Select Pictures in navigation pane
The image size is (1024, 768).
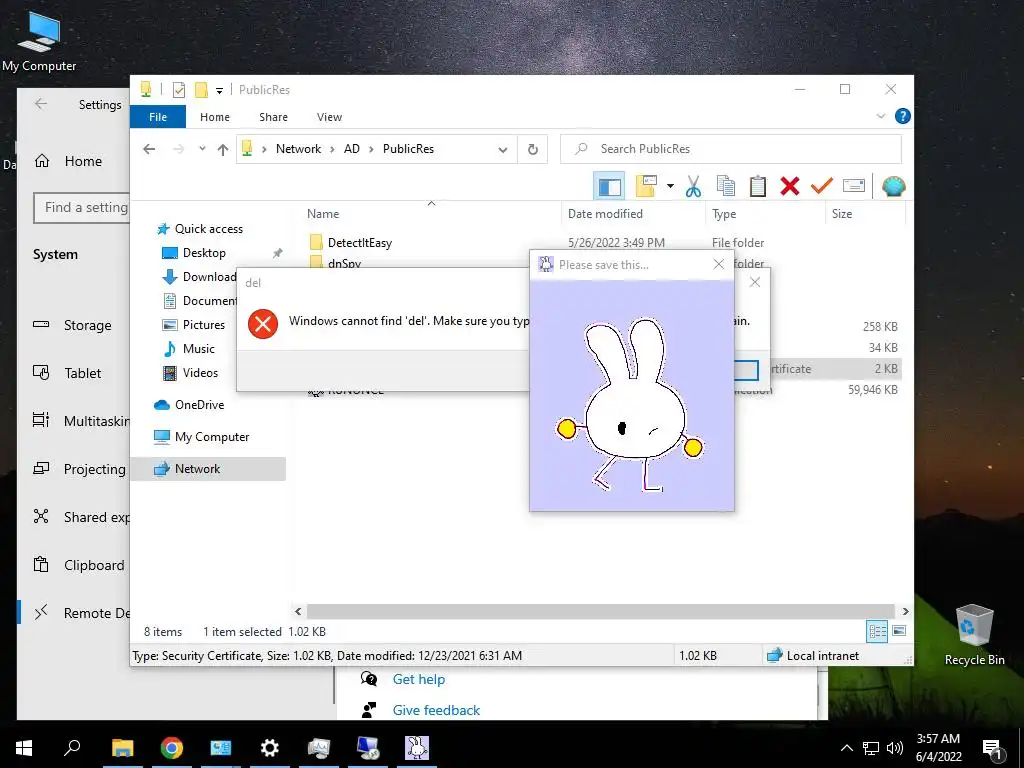[203, 325]
